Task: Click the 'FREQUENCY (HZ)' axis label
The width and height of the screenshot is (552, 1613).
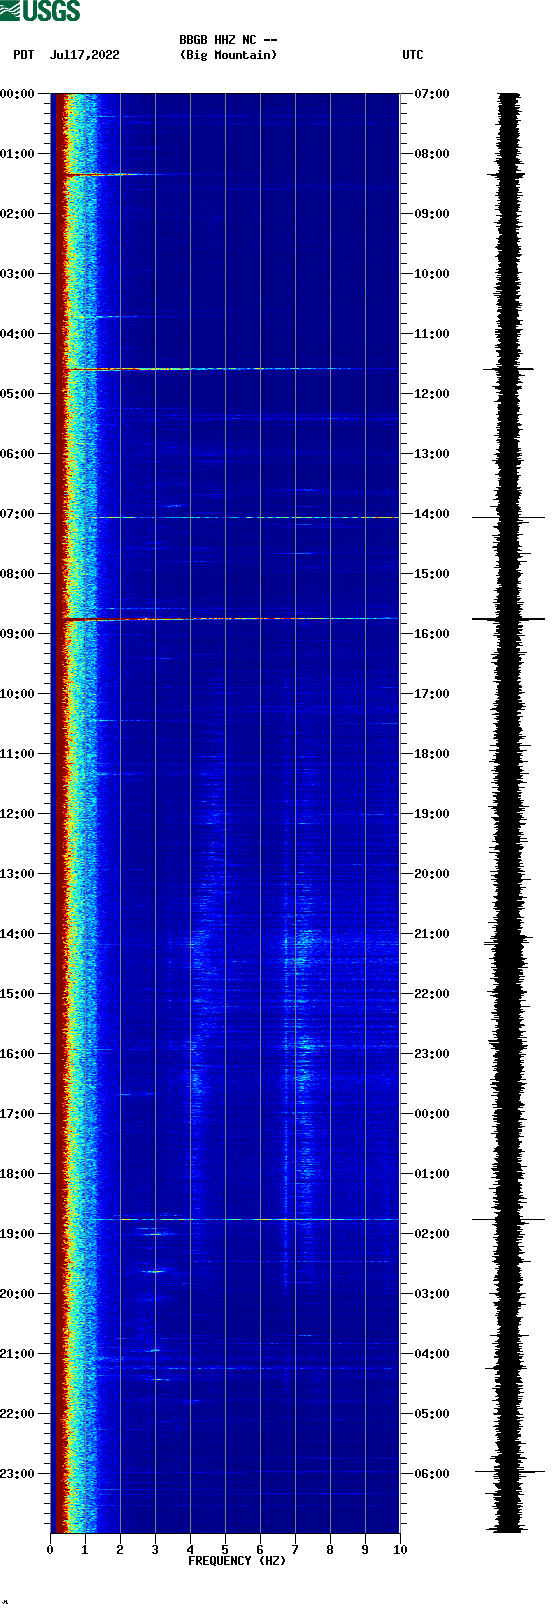Action: 237,1561
